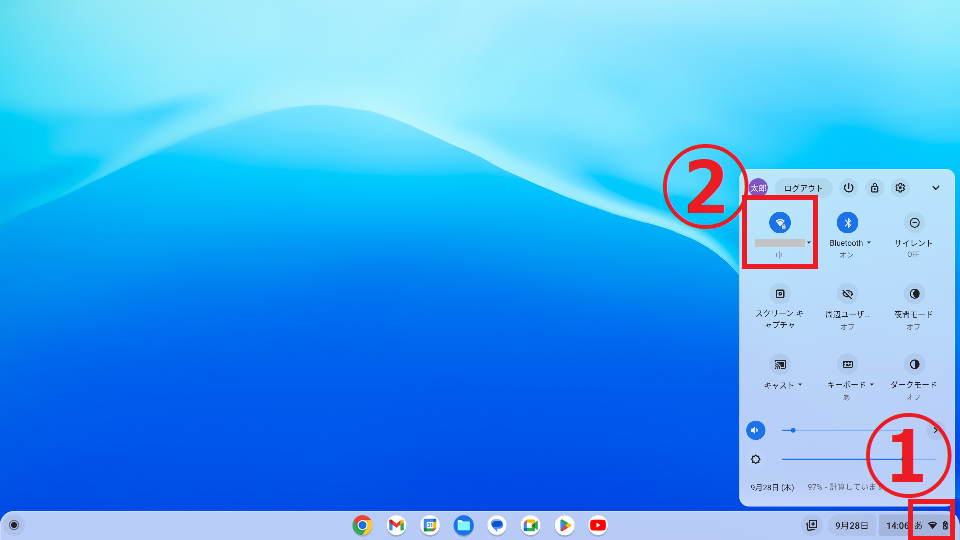
Task: Adjust the volume slider
Action: 855,430
